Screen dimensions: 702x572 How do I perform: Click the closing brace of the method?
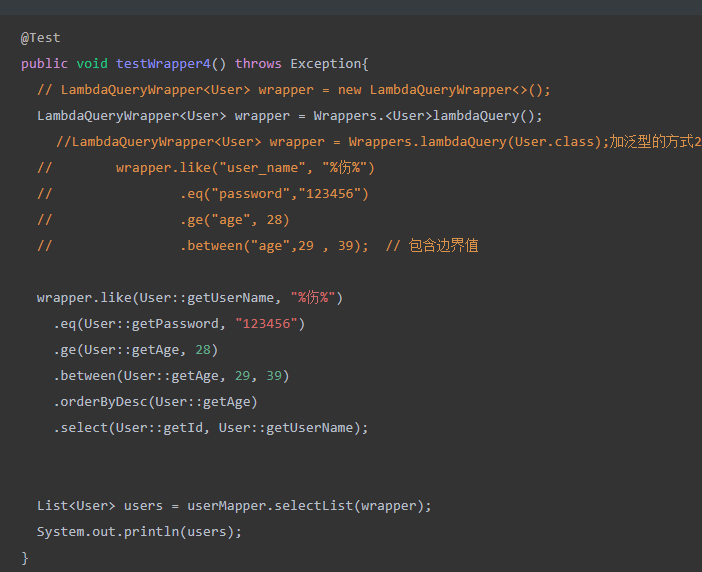tap(25, 558)
